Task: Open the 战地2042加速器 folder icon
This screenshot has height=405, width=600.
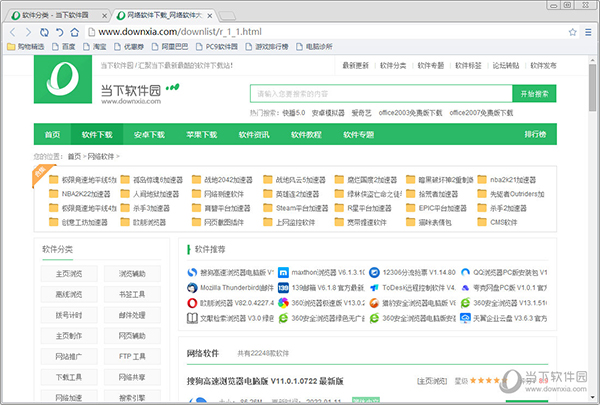Action: coord(196,180)
